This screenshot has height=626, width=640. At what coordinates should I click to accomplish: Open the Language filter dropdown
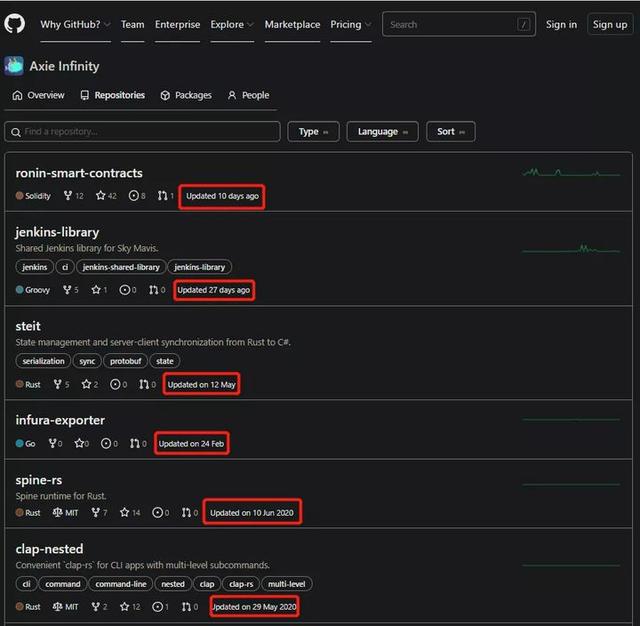(x=383, y=132)
